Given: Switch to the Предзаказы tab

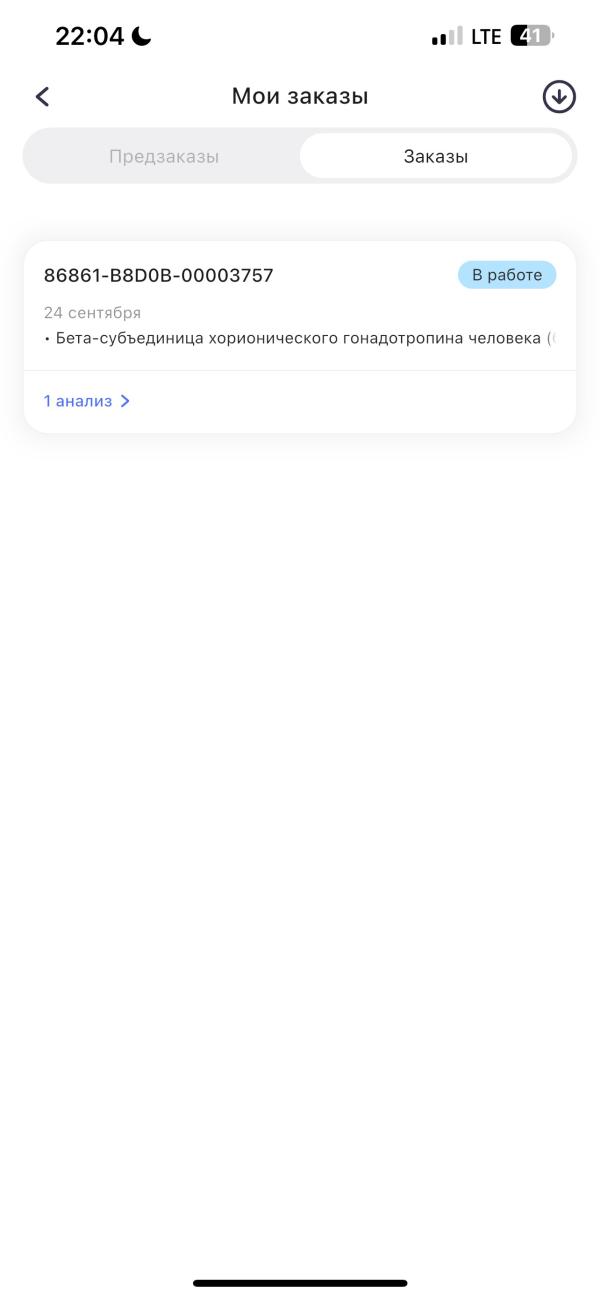Looking at the screenshot, I should tap(164, 157).
